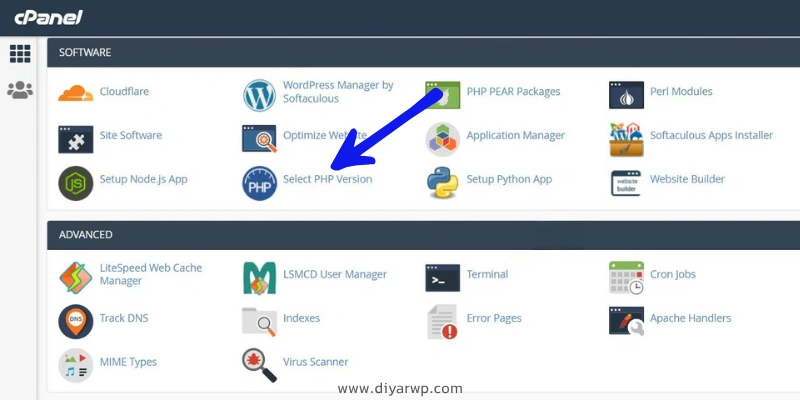The image size is (800, 400).
Task: Open WordPress Manager by Softaculous icon
Action: [259, 93]
